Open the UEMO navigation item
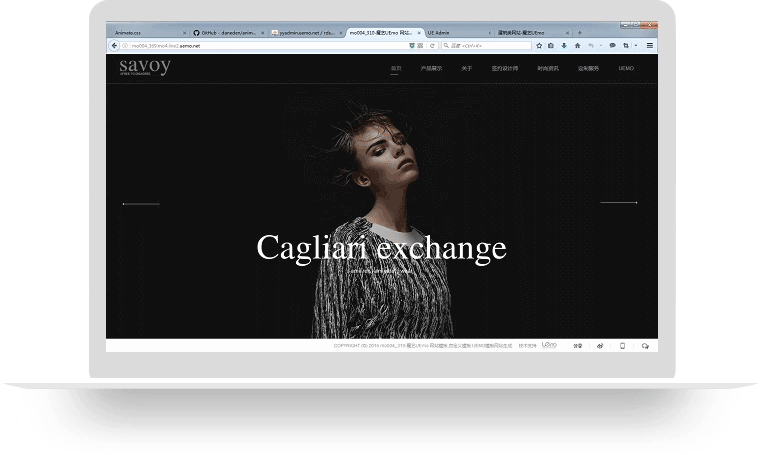 (626, 68)
